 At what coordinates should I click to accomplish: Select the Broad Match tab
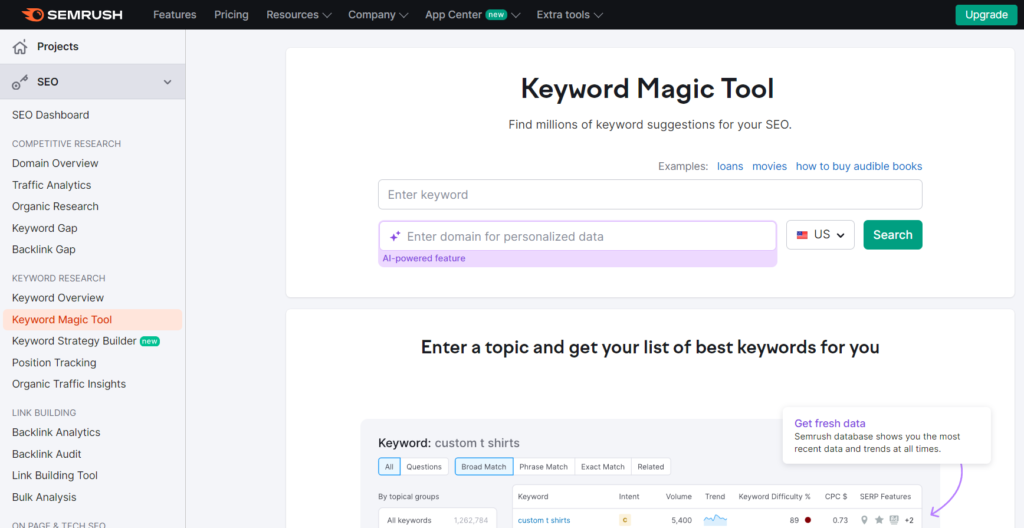(484, 467)
